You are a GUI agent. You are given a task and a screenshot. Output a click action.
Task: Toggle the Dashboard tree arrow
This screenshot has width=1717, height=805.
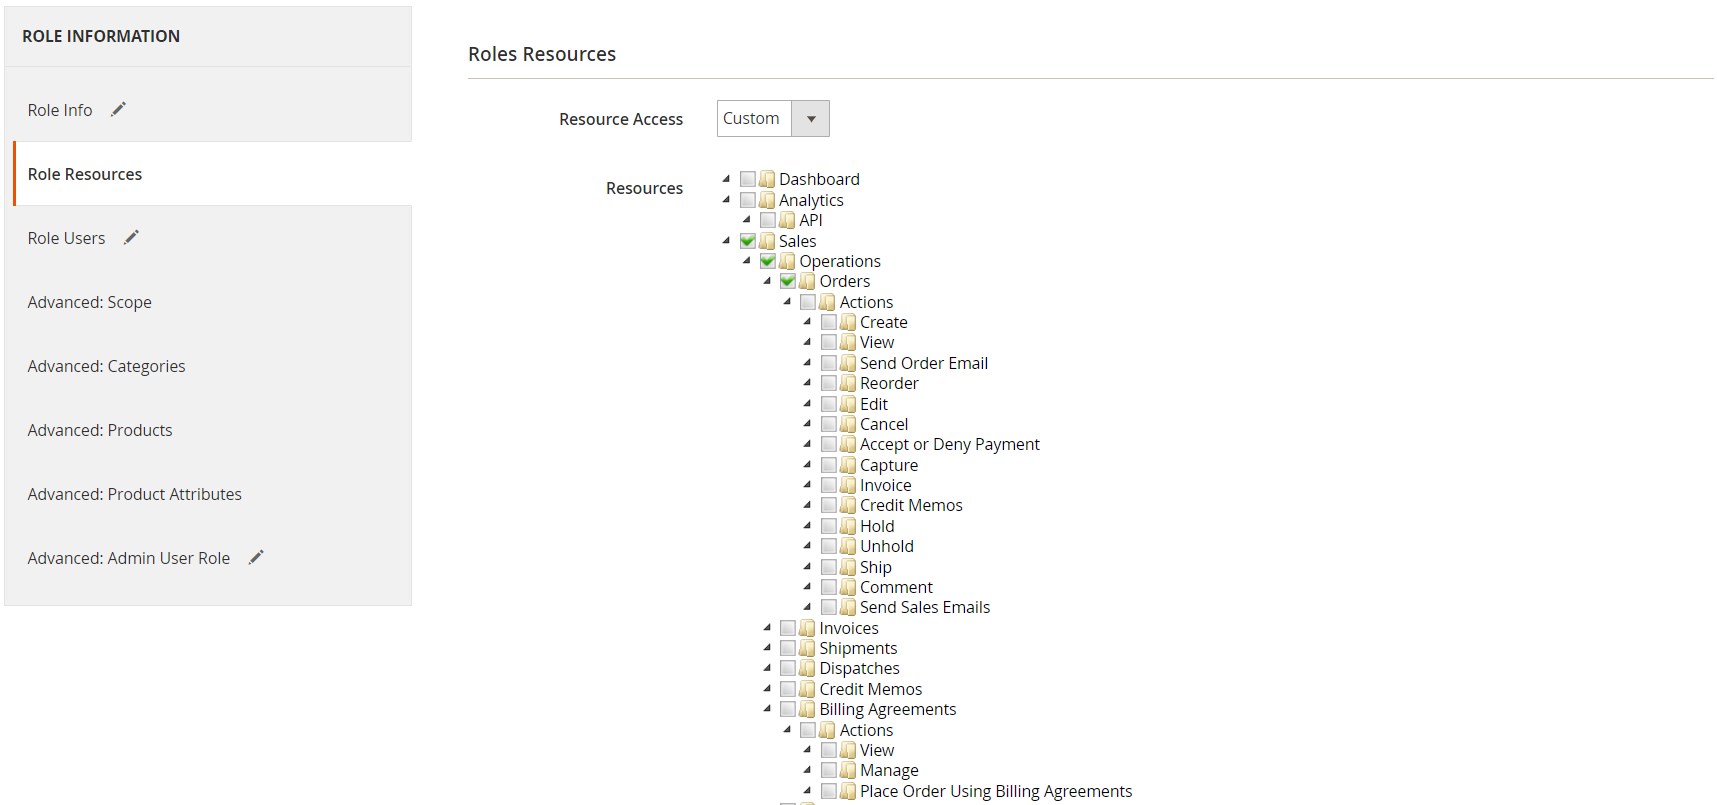pyautogui.click(x=727, y=179)
